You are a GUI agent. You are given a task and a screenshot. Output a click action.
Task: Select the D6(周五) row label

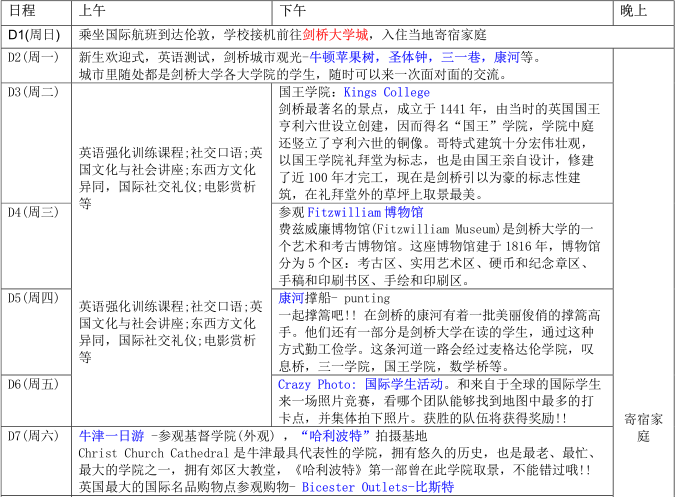33,384
